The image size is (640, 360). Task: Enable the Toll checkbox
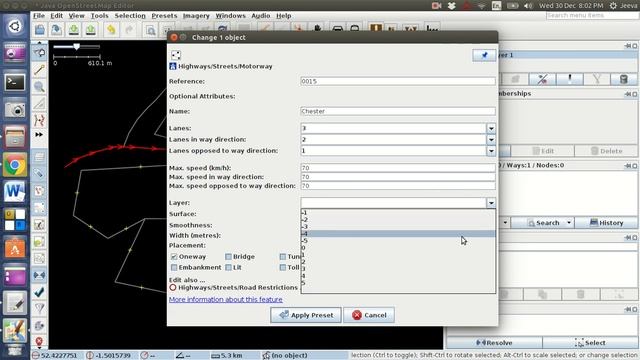point(283,267)
